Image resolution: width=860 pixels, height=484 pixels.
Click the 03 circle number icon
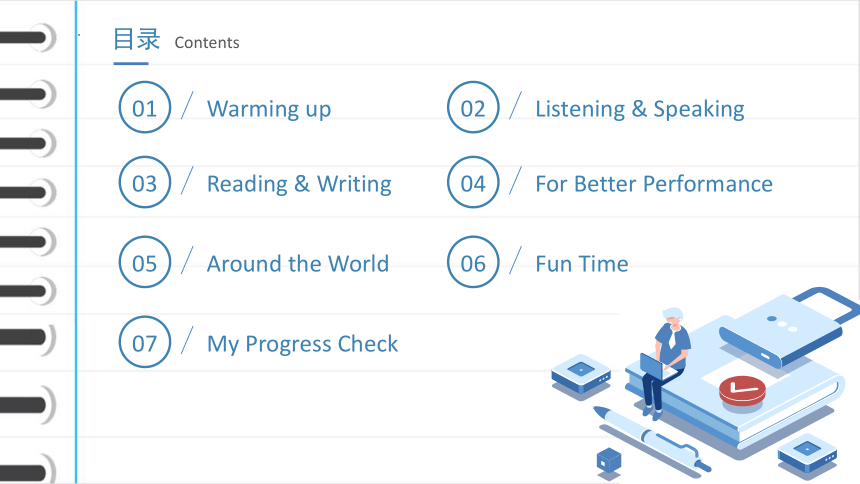click(145, 182)
